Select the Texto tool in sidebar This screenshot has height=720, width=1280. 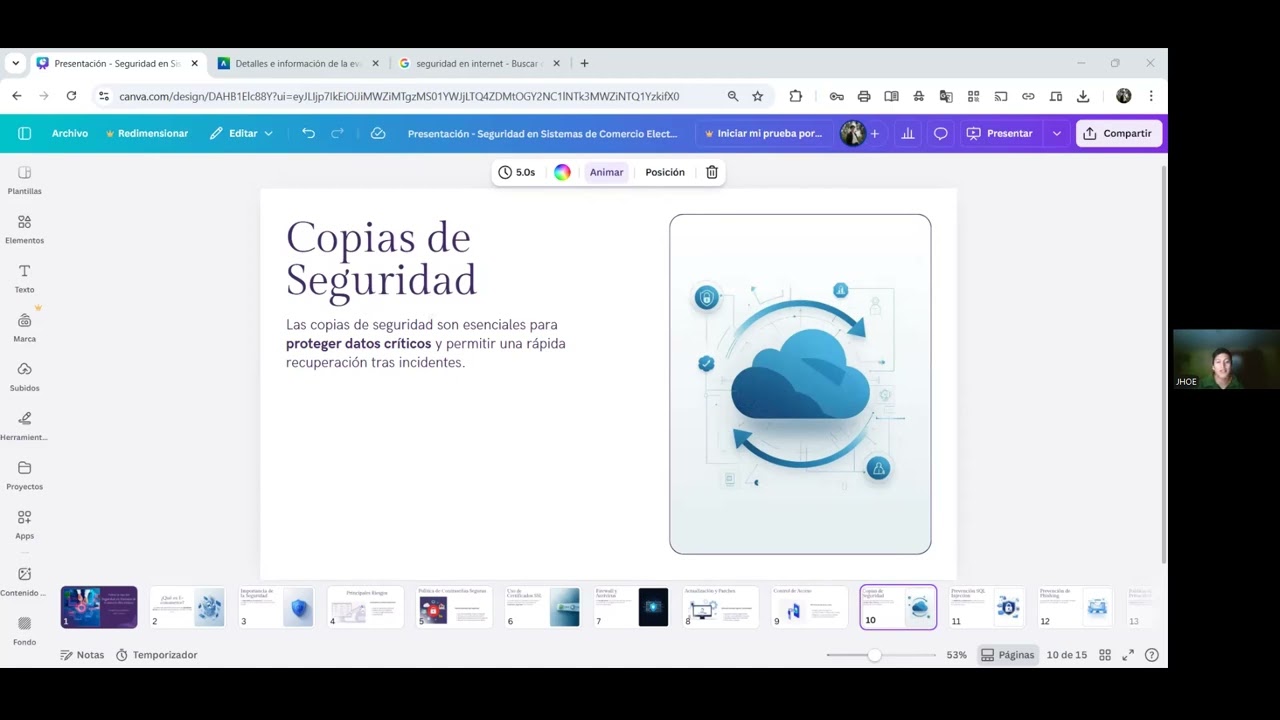coord(24,278)
